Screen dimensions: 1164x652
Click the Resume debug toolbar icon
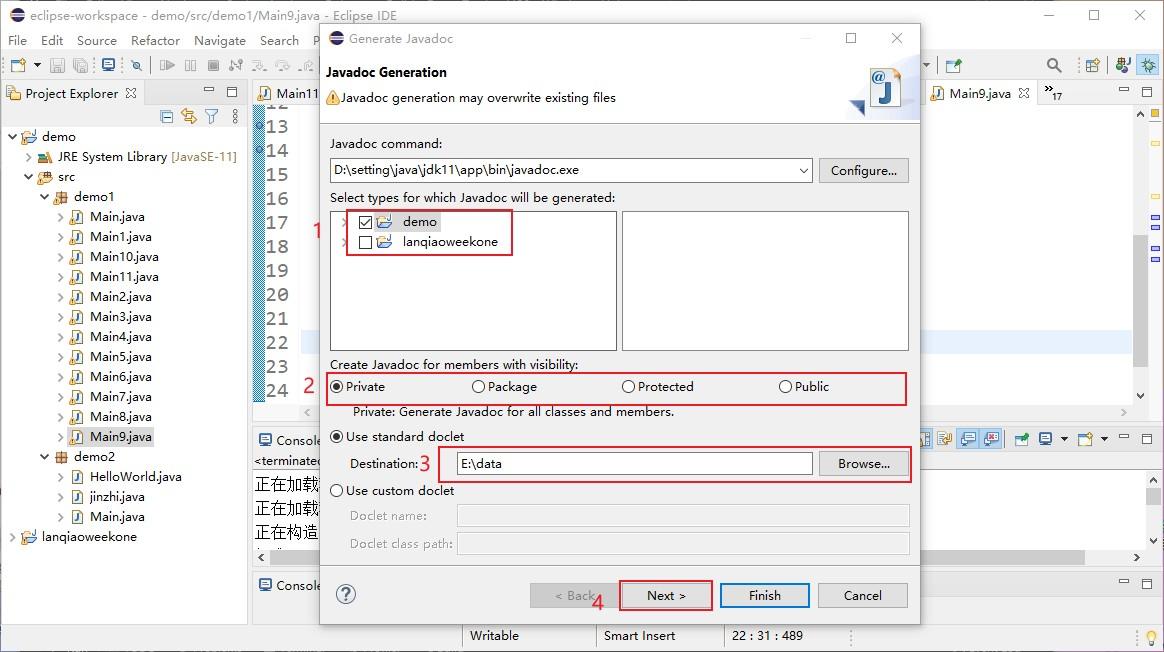coord(167,65)
